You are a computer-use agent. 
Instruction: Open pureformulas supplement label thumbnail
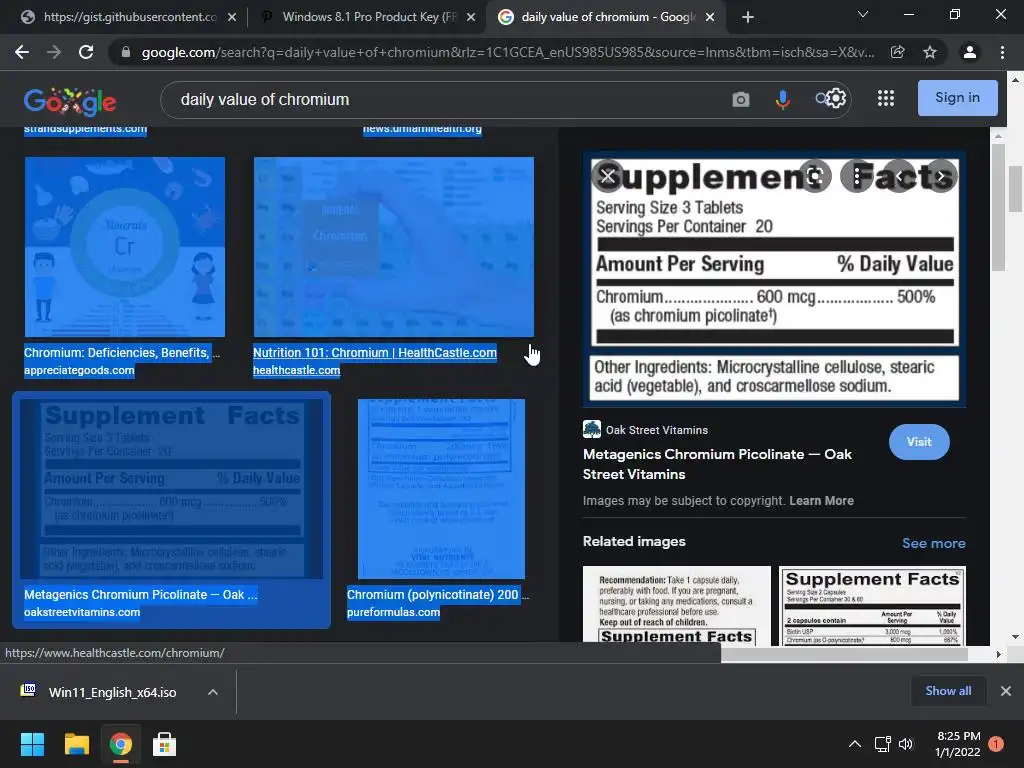coord(441,489)
